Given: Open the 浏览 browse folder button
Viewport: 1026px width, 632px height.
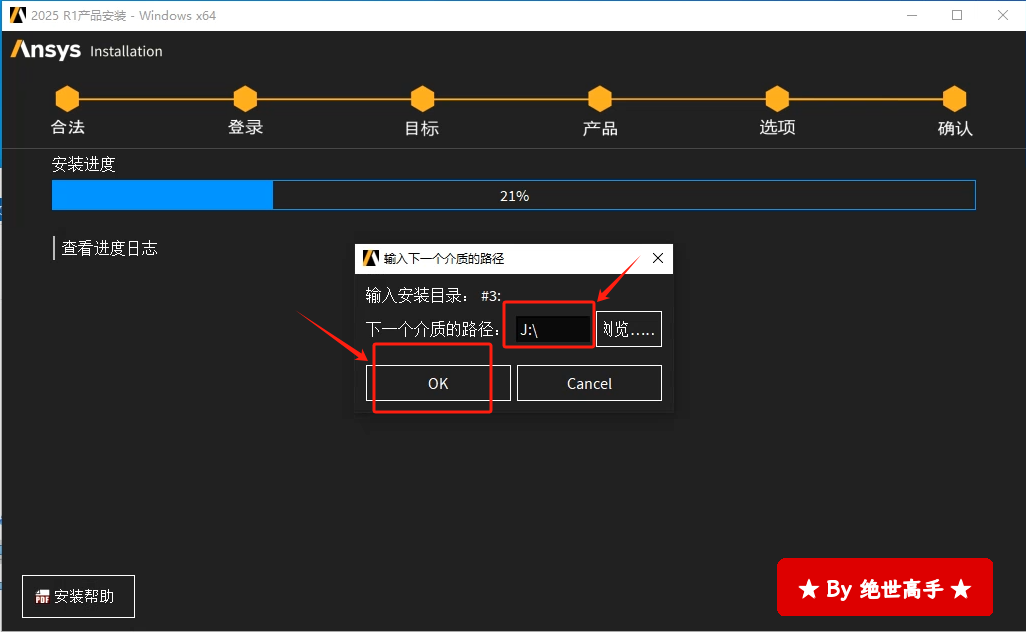Looking at the screenshot, I should coord(629,329).
